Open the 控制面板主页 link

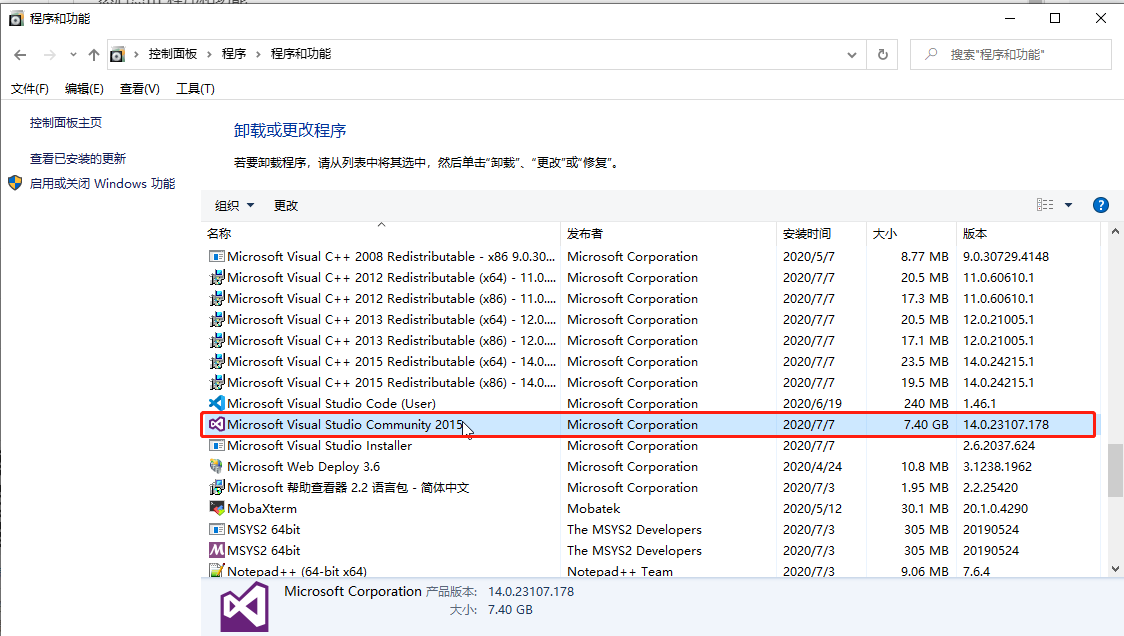tap(66, 123)
